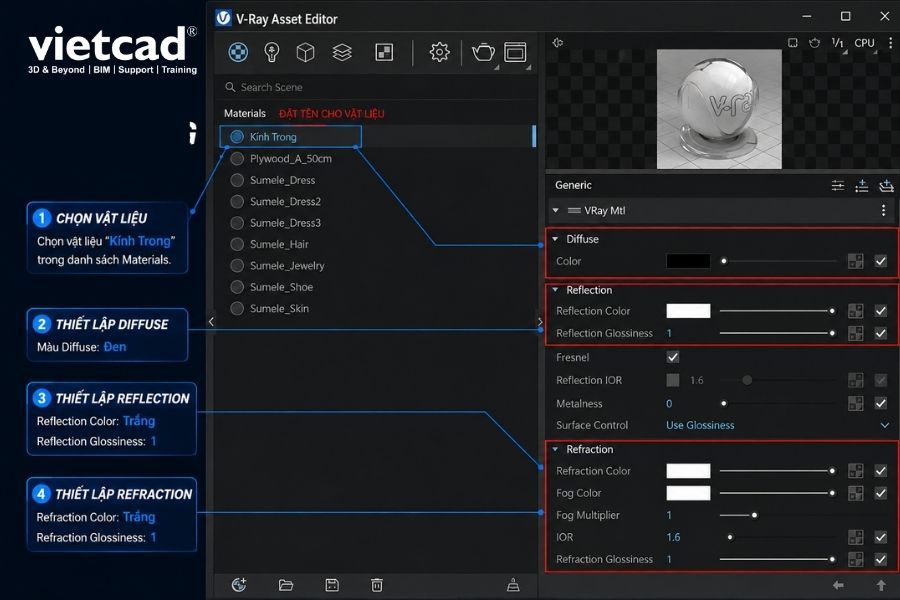Select the Sumele_Hair material
900x600 pixels.
pos(279,245)
